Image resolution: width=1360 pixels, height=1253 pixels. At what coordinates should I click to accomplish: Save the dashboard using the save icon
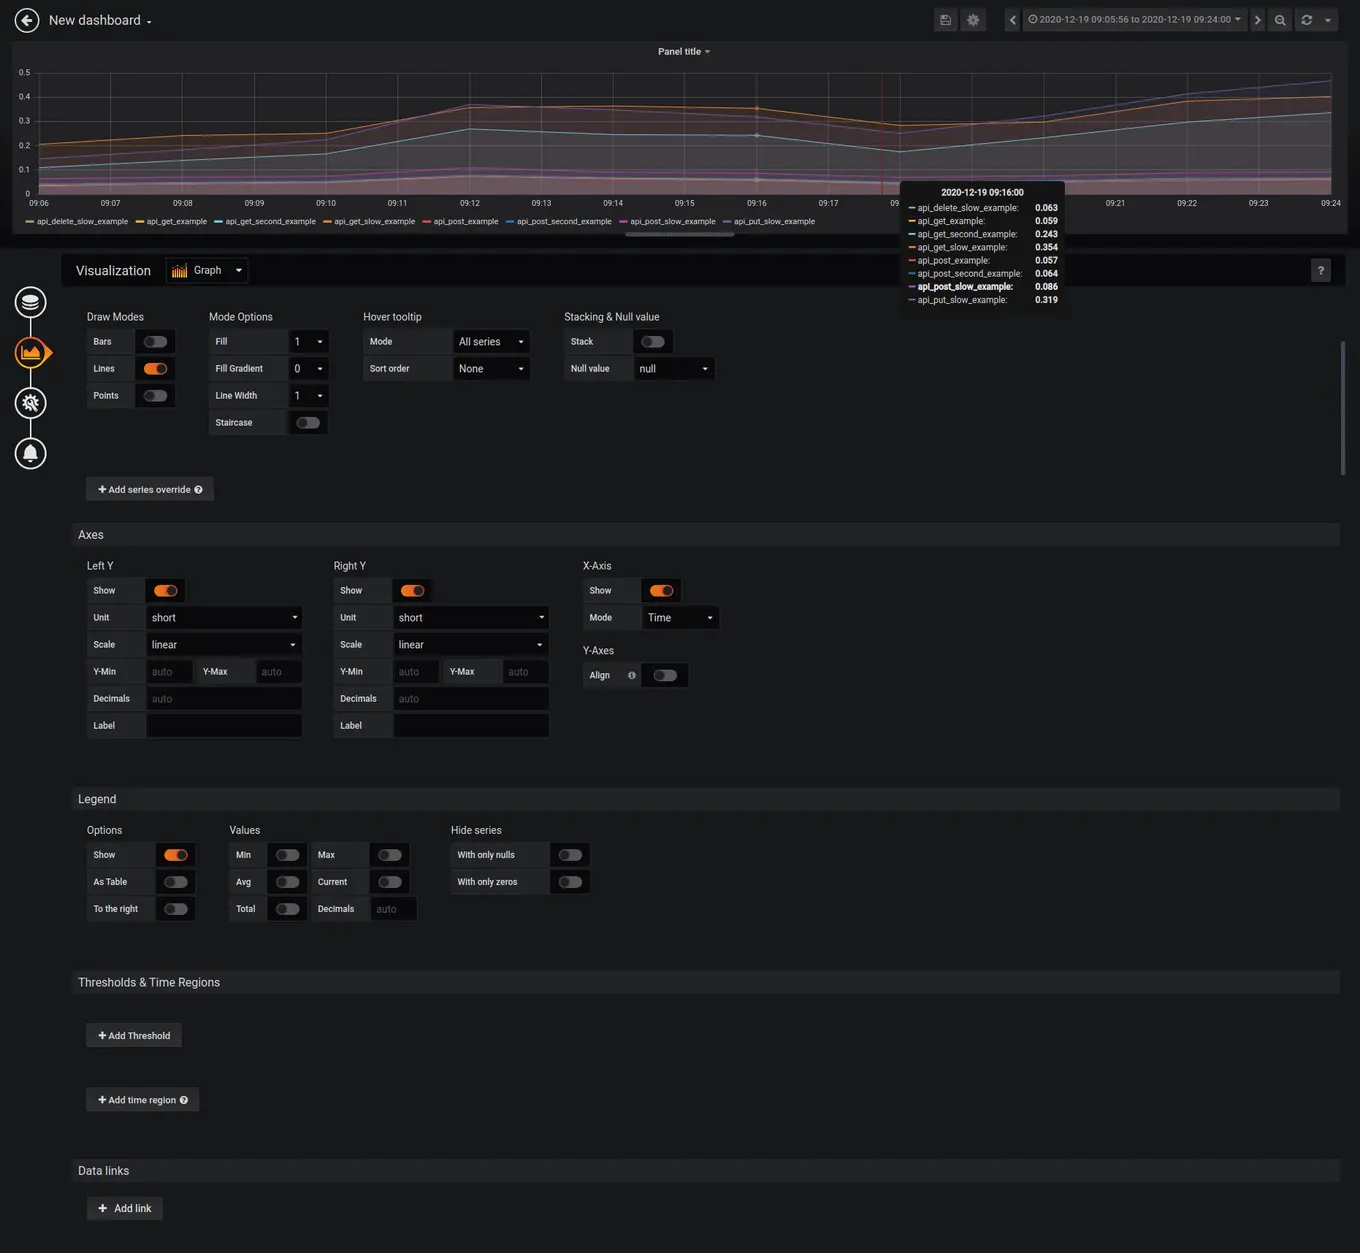(944, 19)
